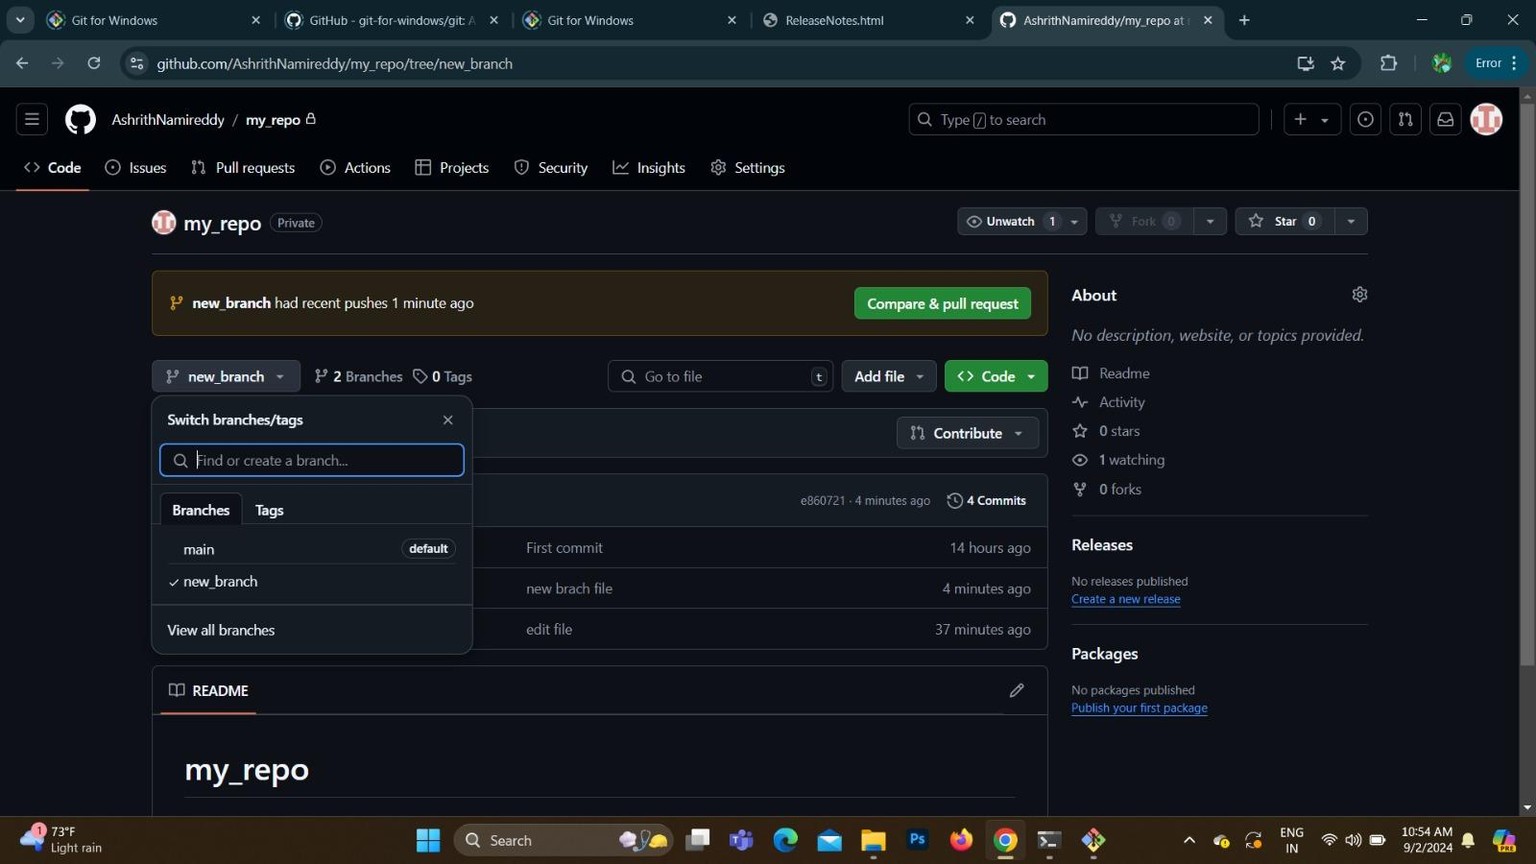The height and width of the screenshot is (864, 1536).
Task: Click Compare & pull request button
Action: point(942,303)
